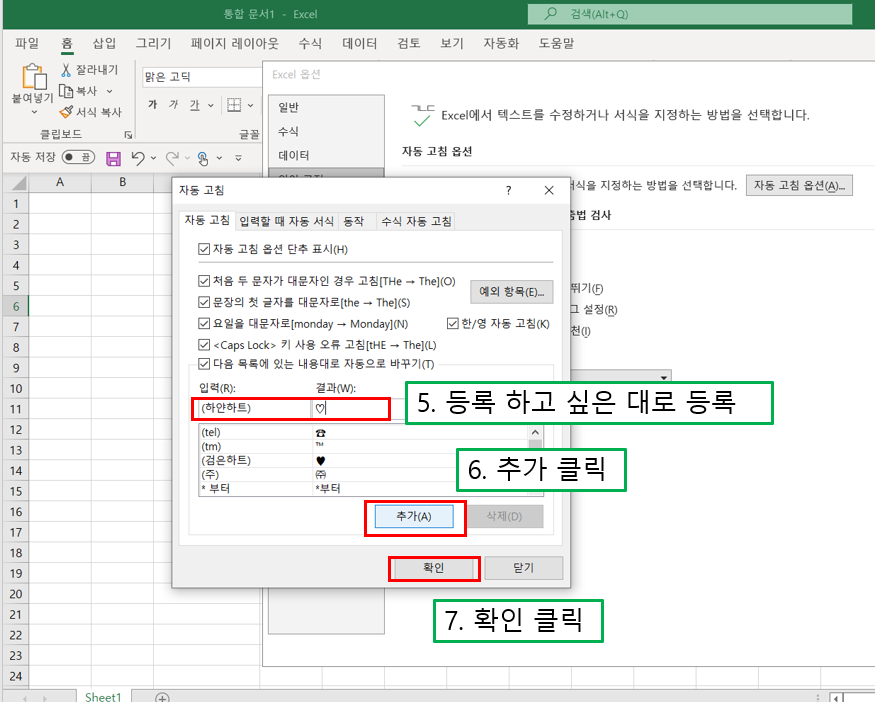This screenshot has width=875, height=702.
Task: Click the Cut scissors icon
Action: pyautogui.click(x=66, y=70)
